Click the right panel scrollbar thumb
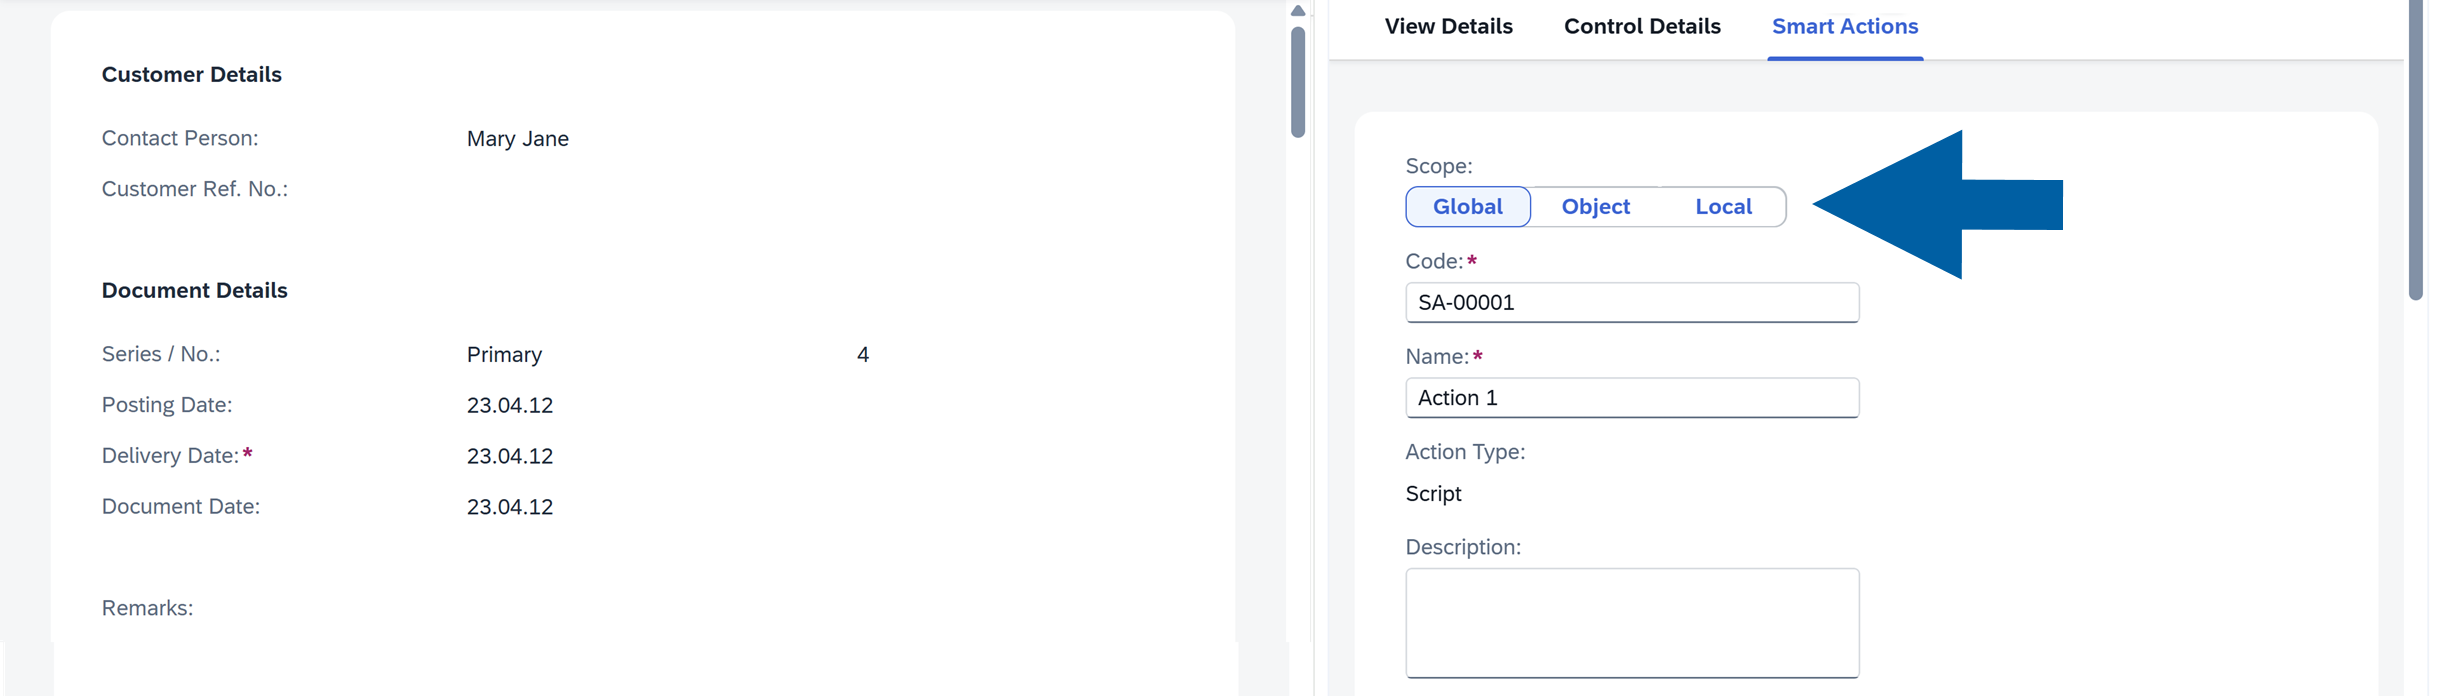 [x=2415, y=150]
